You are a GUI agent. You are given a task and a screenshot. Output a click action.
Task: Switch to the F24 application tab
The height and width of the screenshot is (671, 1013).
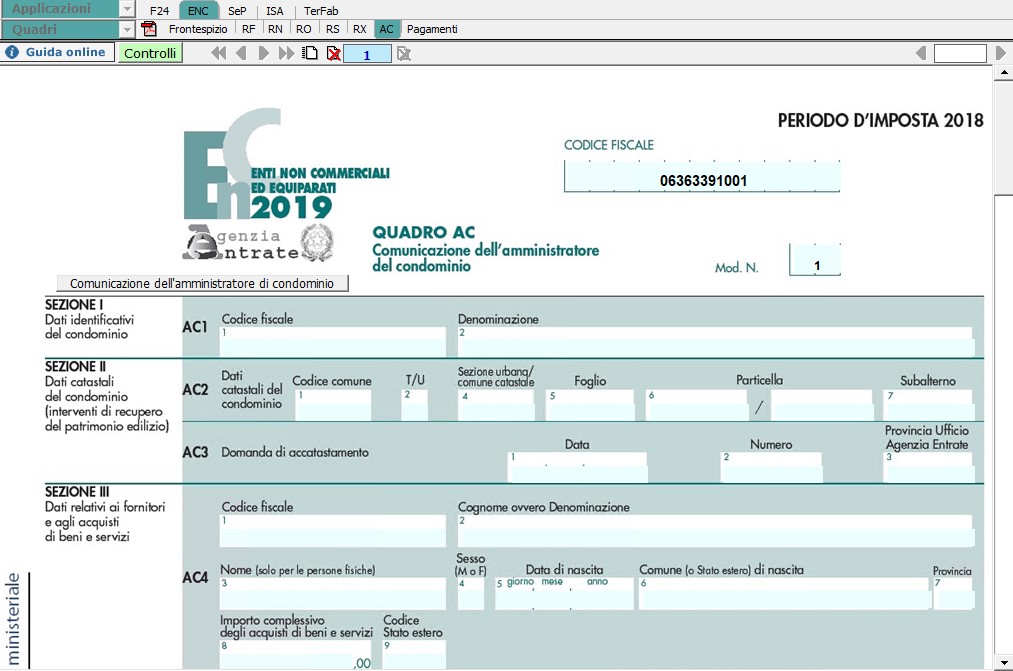pyautogui.click(x=159, y=10)
